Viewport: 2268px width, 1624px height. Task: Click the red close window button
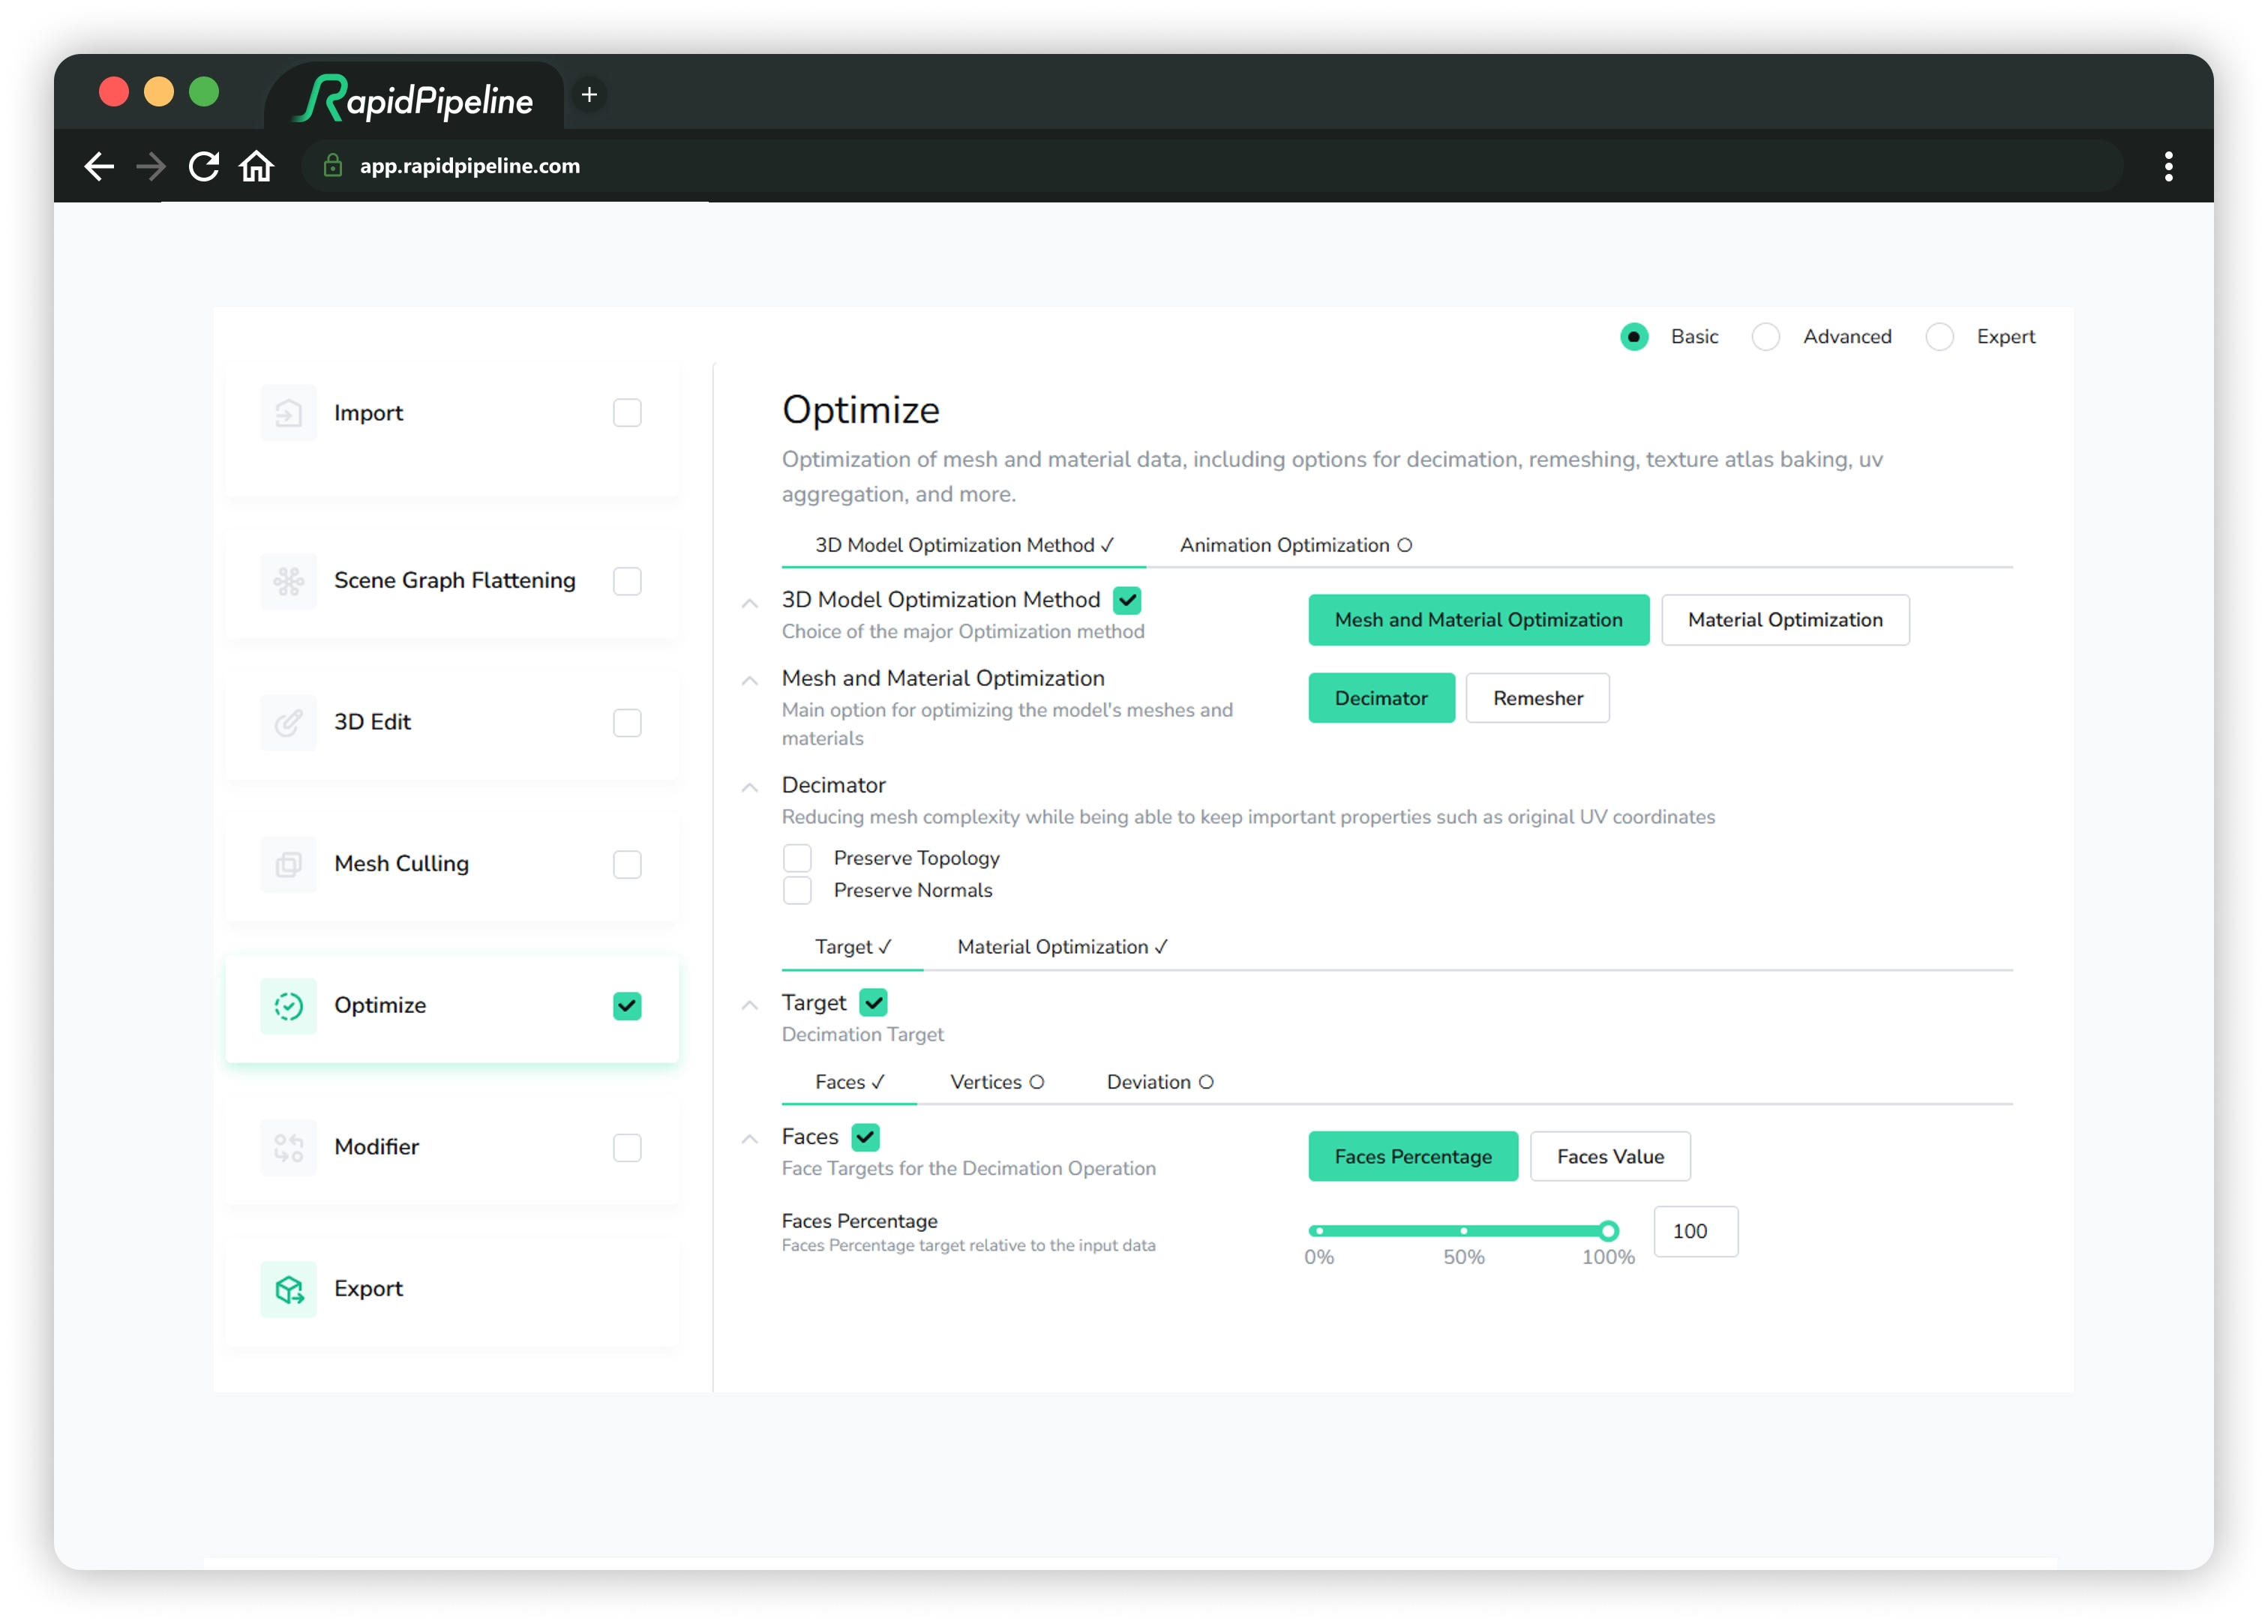click(114, 92)
